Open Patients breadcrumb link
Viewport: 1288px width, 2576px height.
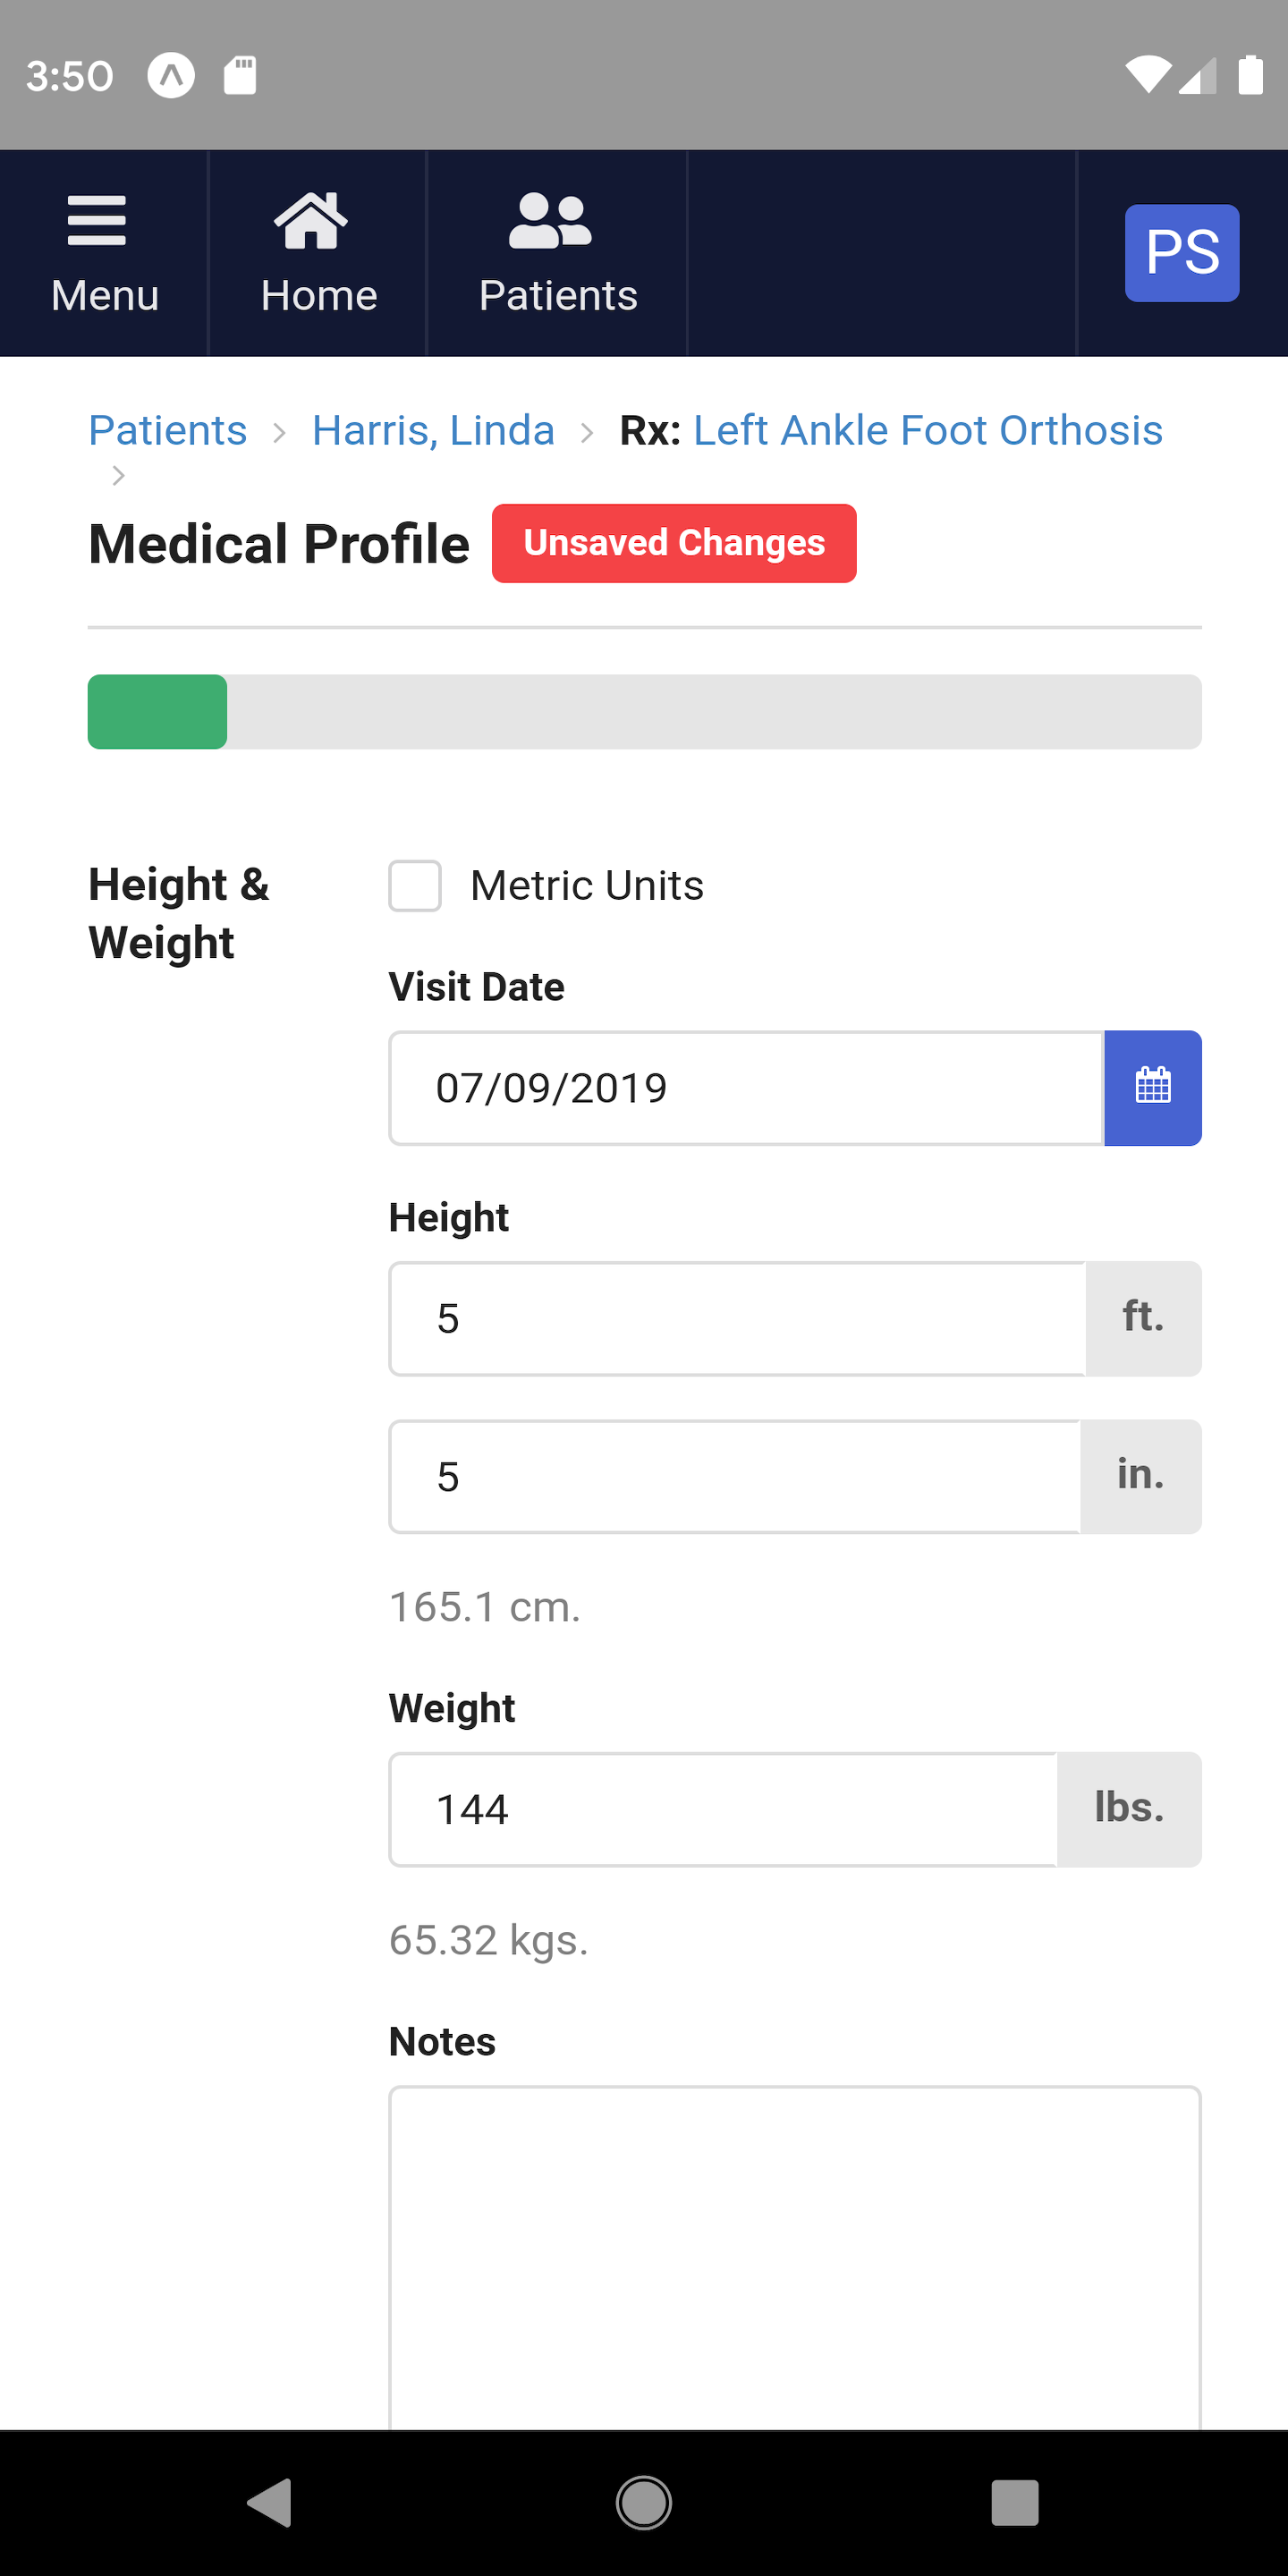coord(168,430)
